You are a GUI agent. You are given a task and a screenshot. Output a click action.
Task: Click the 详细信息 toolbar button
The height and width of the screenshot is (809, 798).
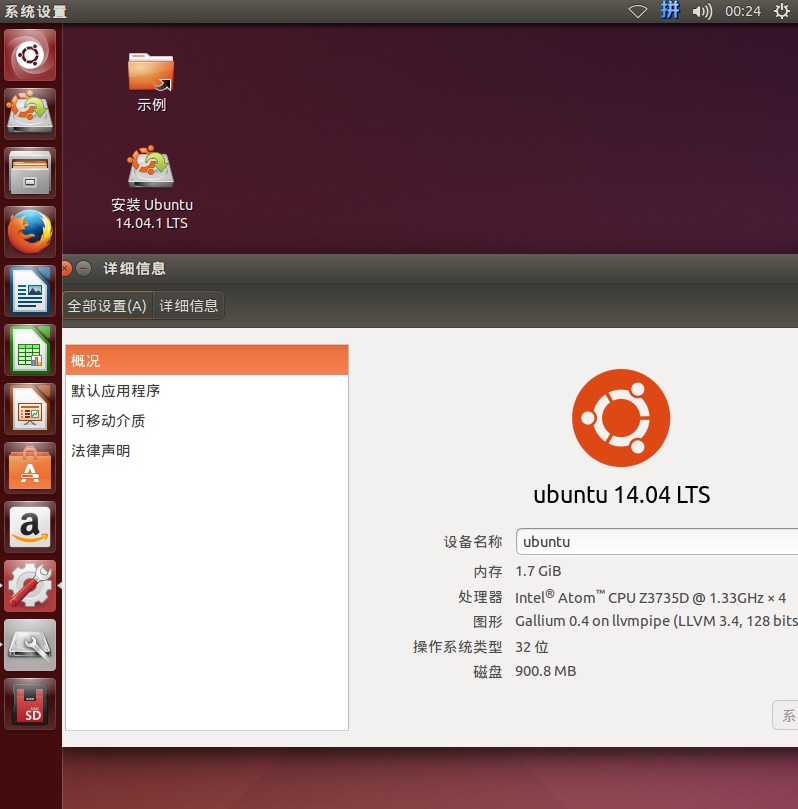188,306
